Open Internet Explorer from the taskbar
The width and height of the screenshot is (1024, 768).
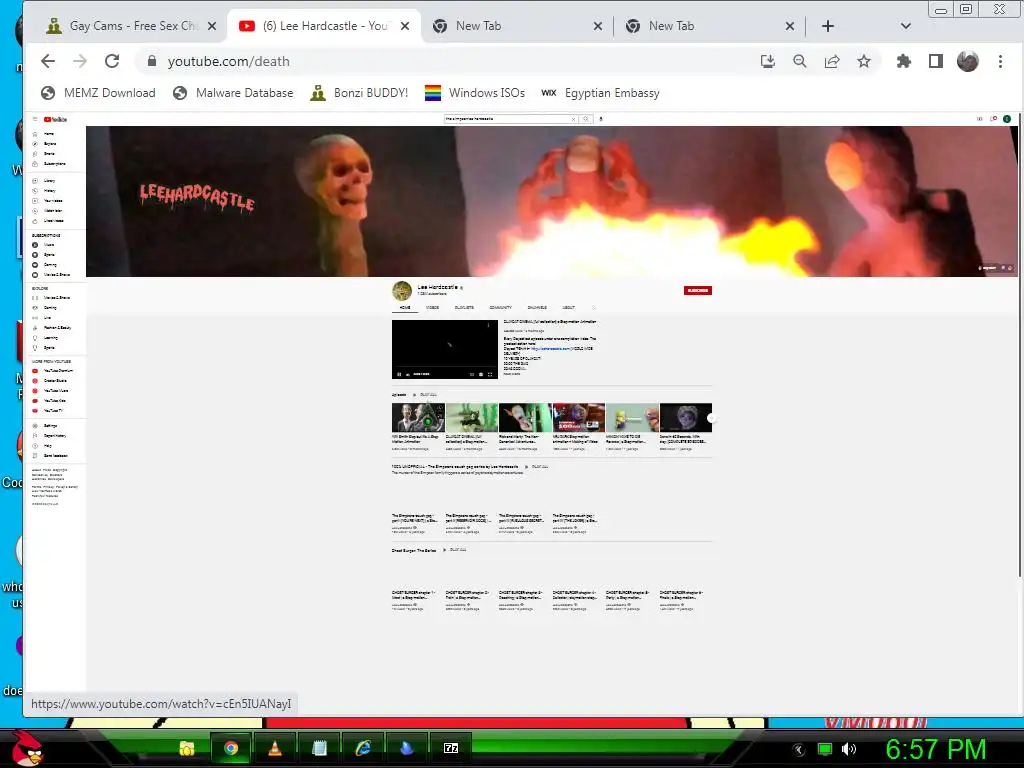pyautogui.click(x=363, y=748)
